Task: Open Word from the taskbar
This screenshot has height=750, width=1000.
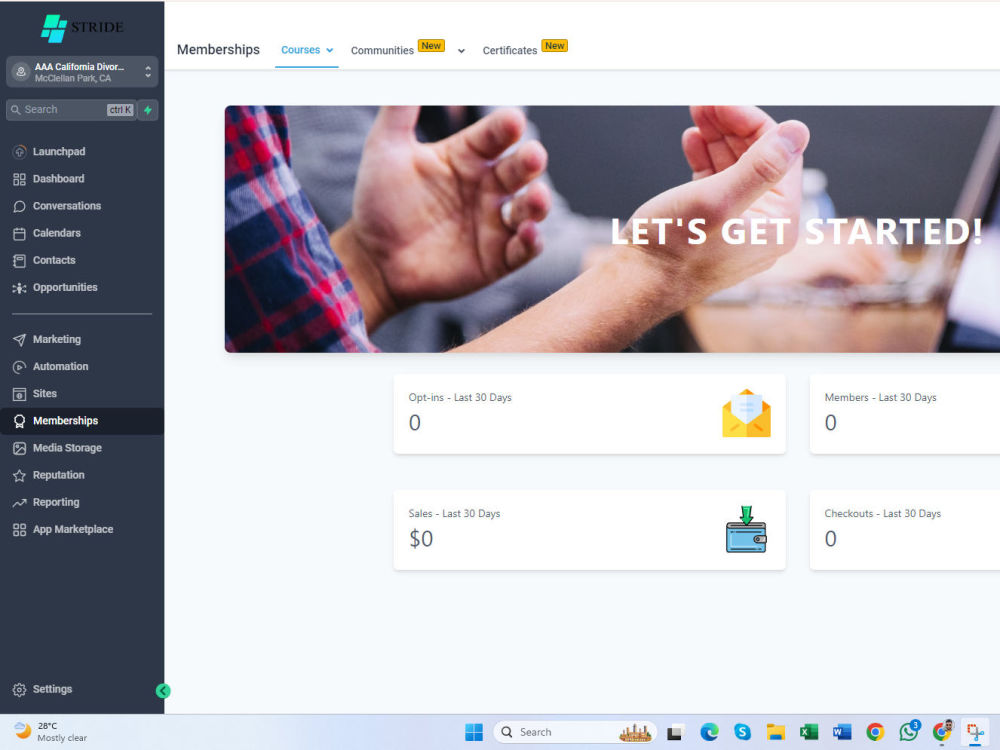Action: 842,732
